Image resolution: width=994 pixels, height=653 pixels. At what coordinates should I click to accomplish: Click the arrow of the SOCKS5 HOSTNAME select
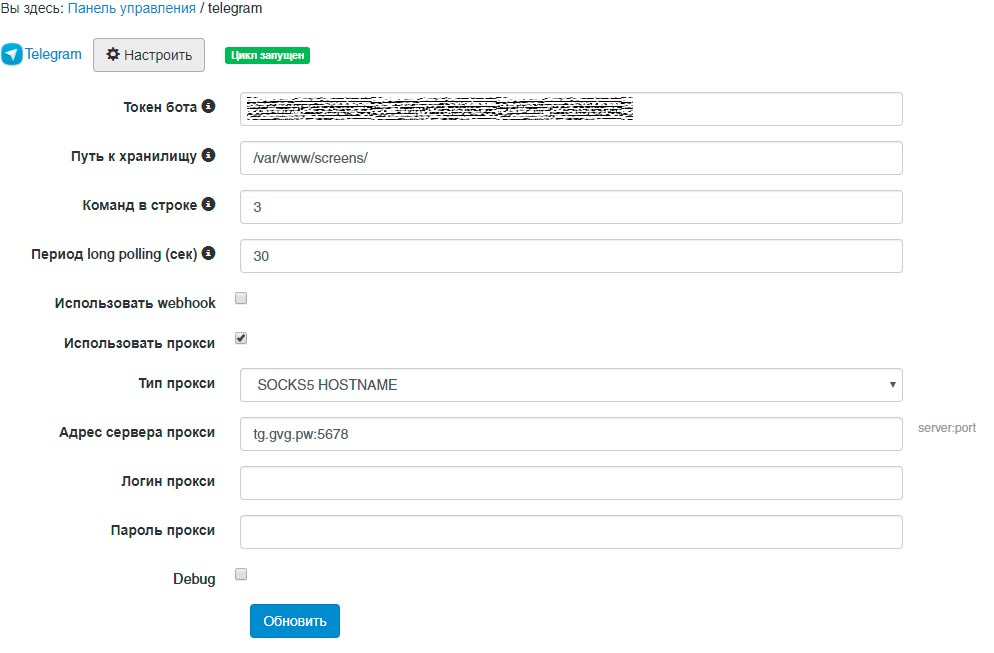coord(891,385)
